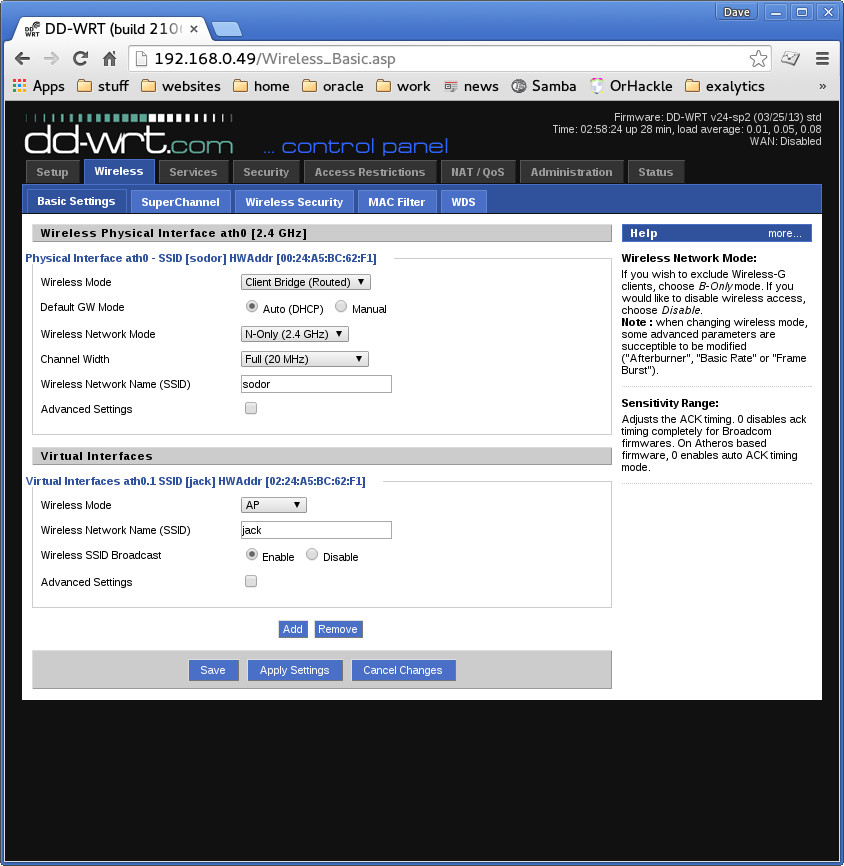The image size is (844, 866).
Task: Click the jack SSID input field
Action: (x=316, y=530)
